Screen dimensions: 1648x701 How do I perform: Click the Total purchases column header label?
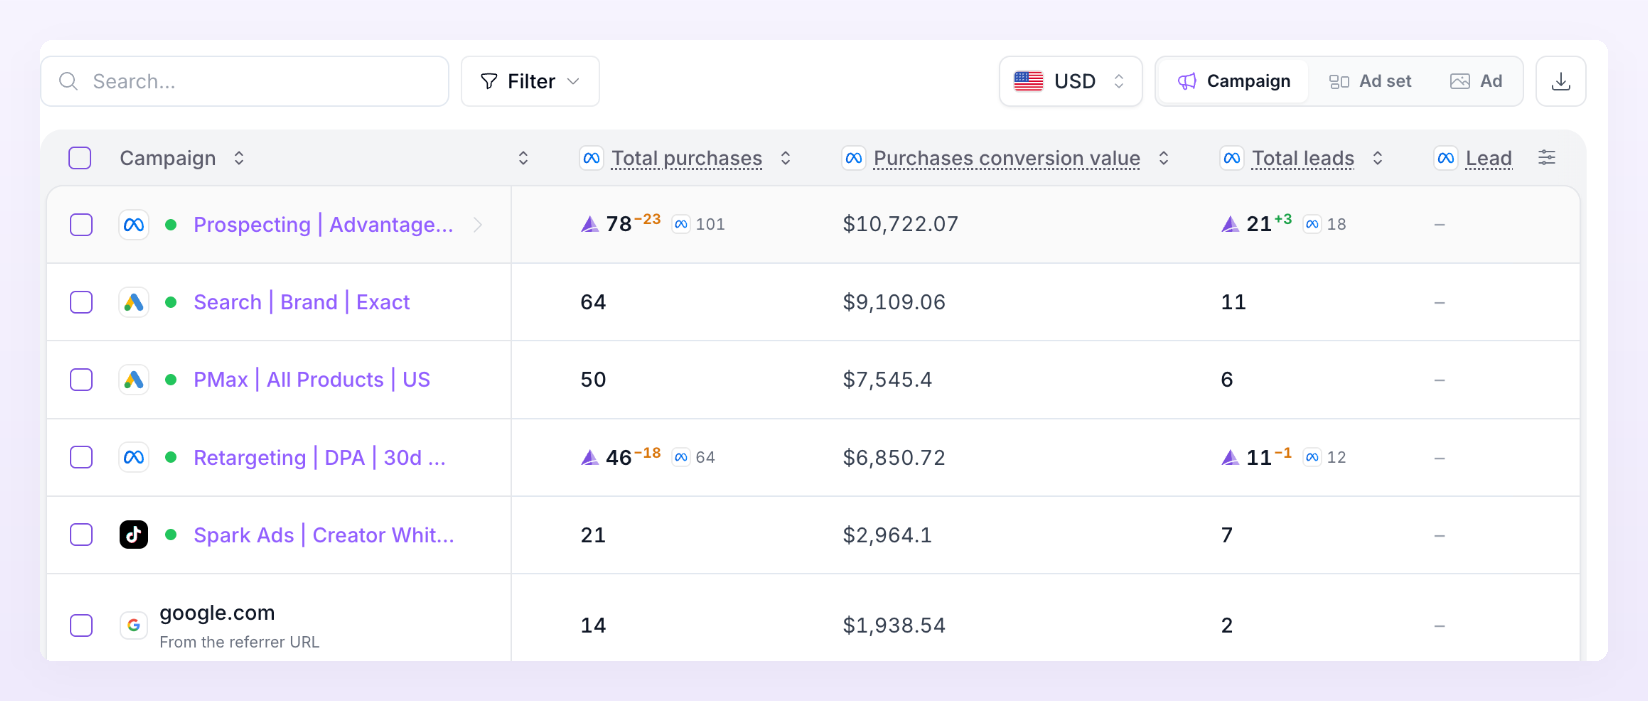tap(687, 158)
